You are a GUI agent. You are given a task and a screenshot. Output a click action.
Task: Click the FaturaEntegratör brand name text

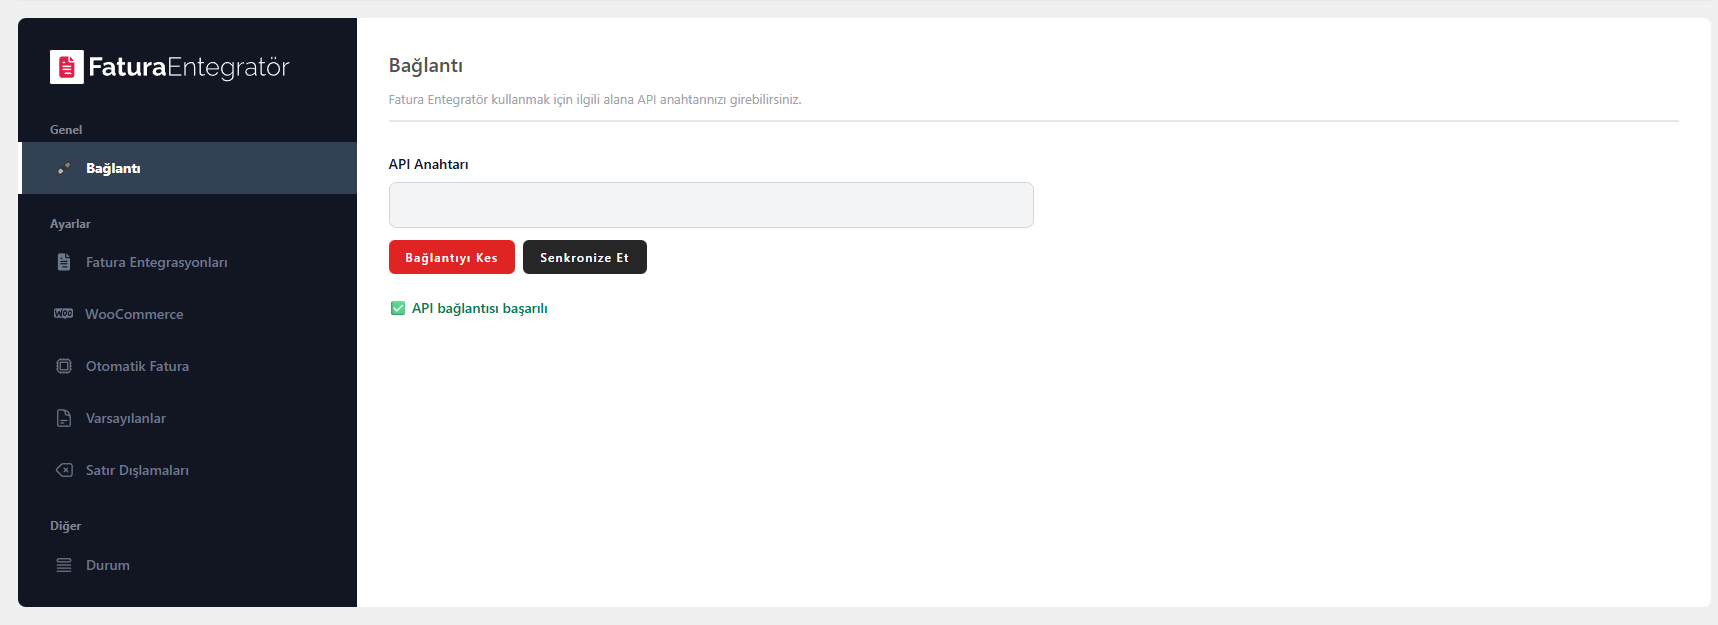click(189, 67)
